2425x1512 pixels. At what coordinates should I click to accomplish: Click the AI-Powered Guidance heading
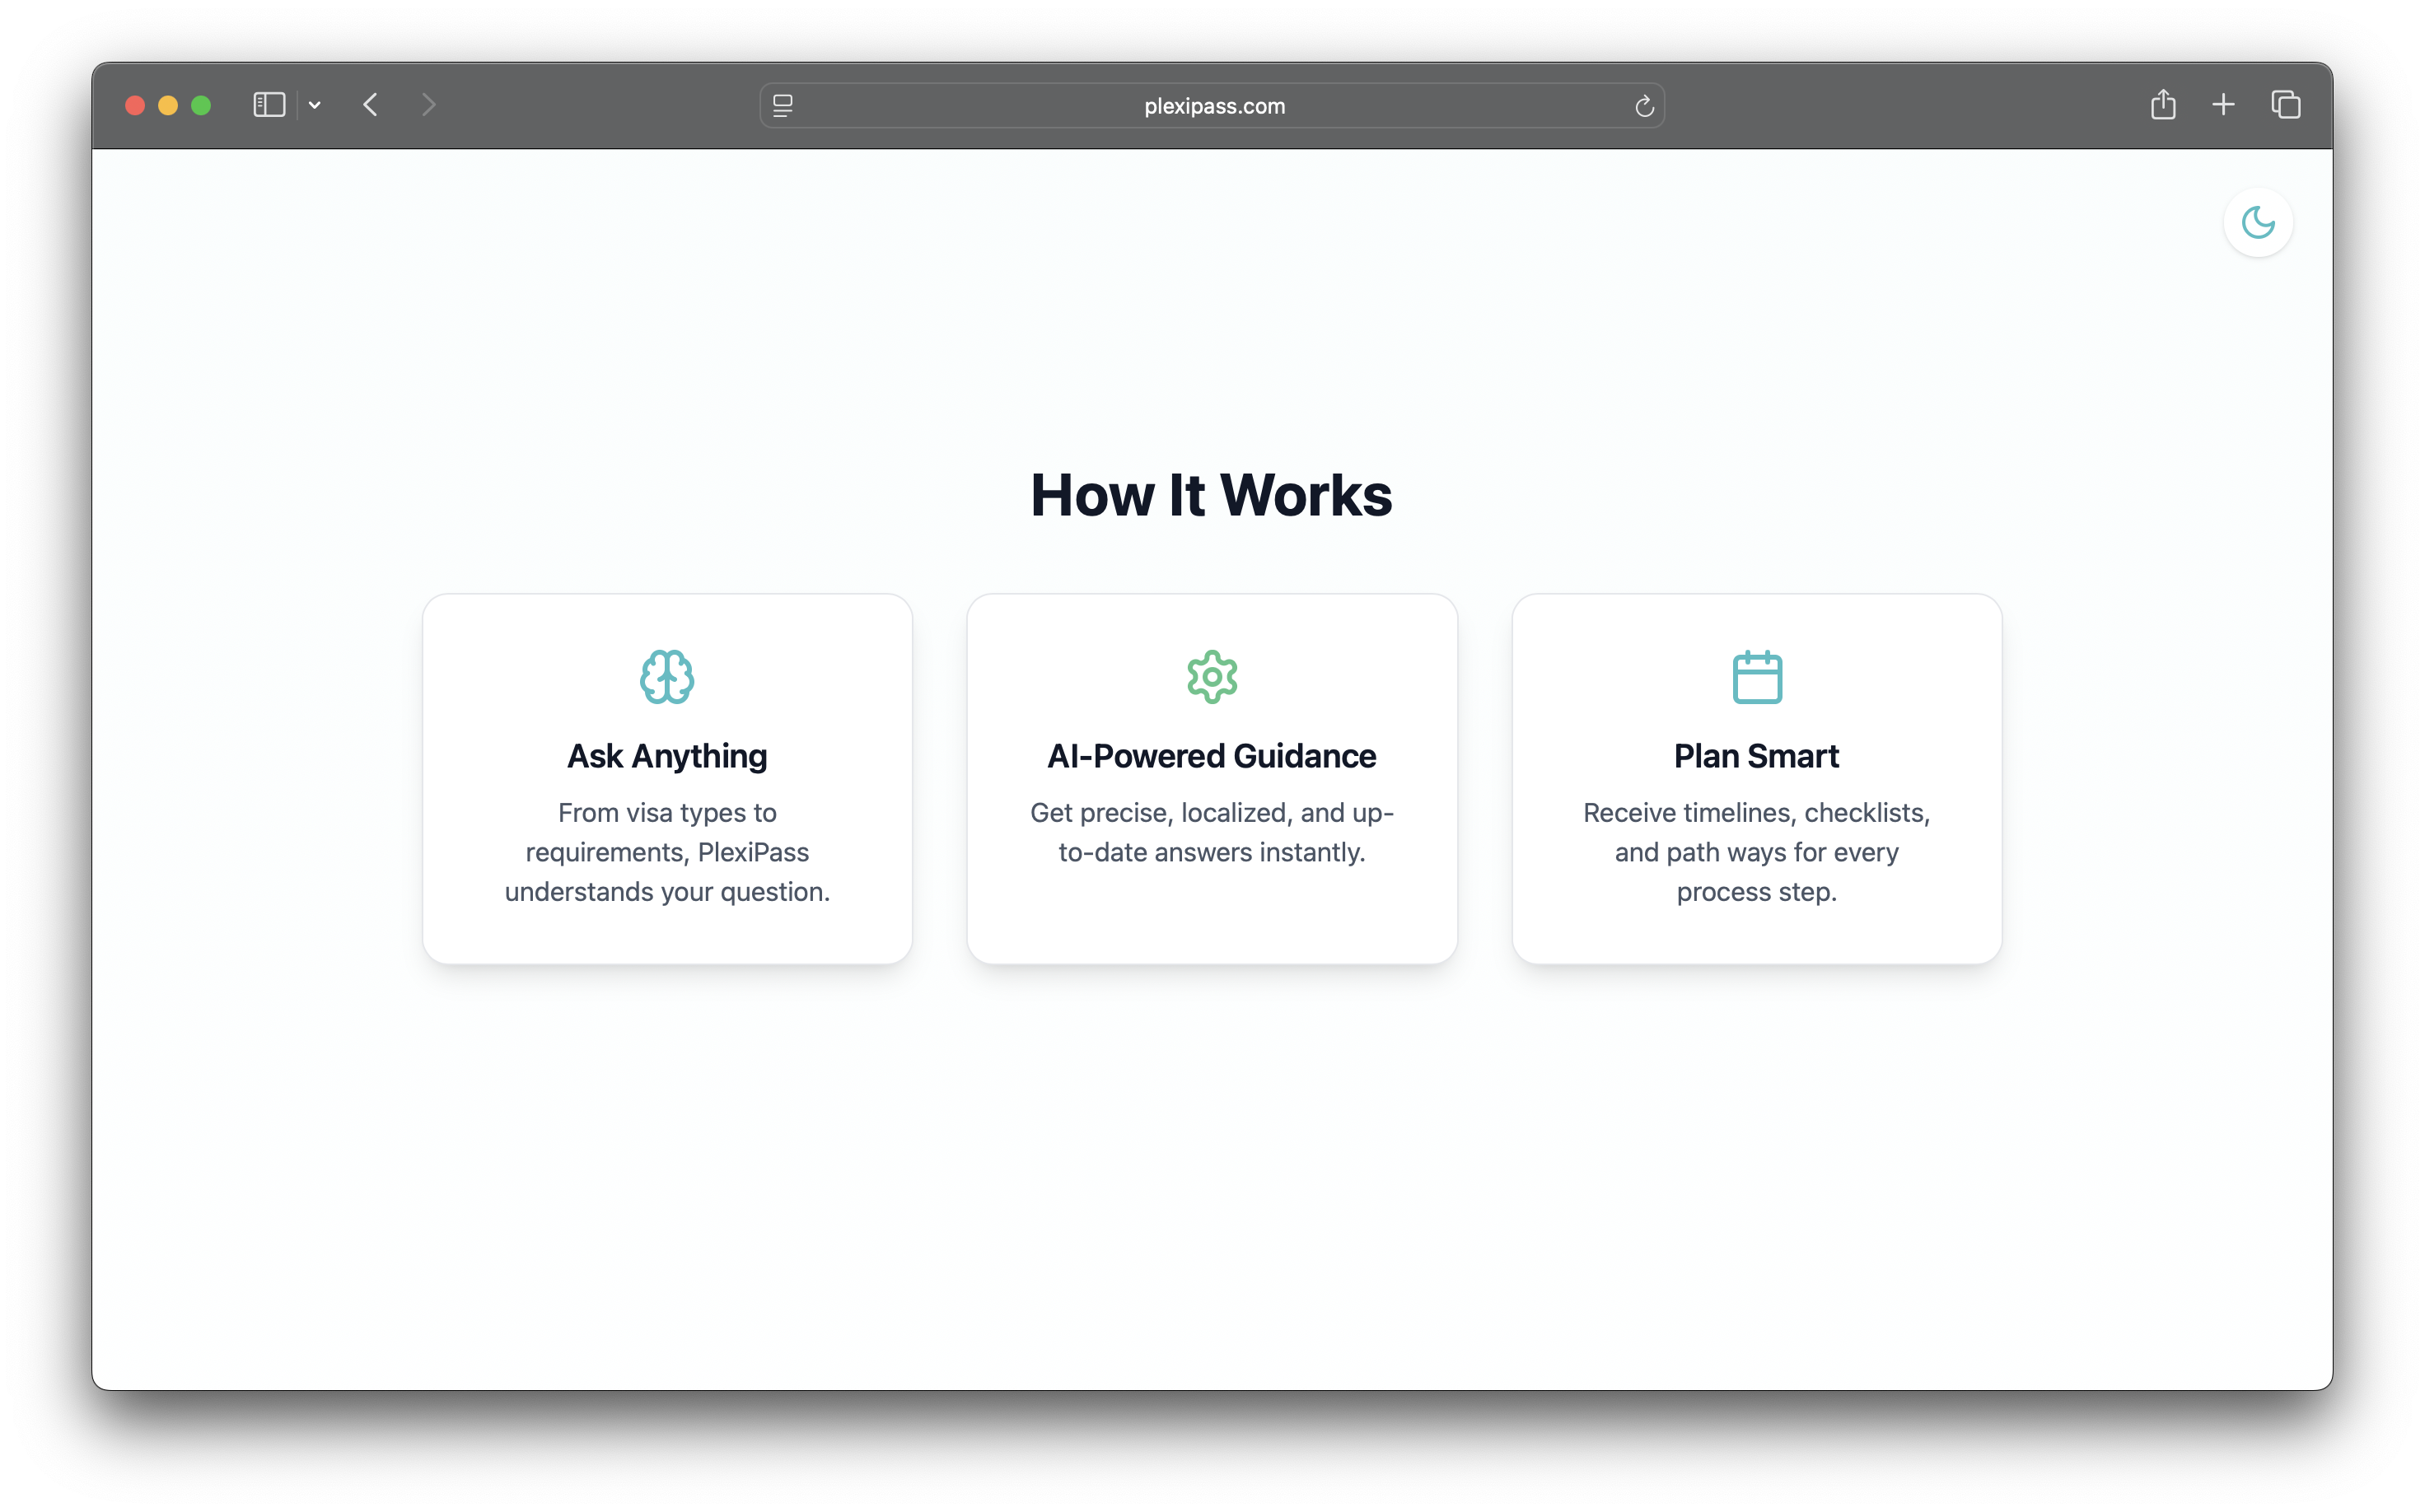coord(1211,756)
